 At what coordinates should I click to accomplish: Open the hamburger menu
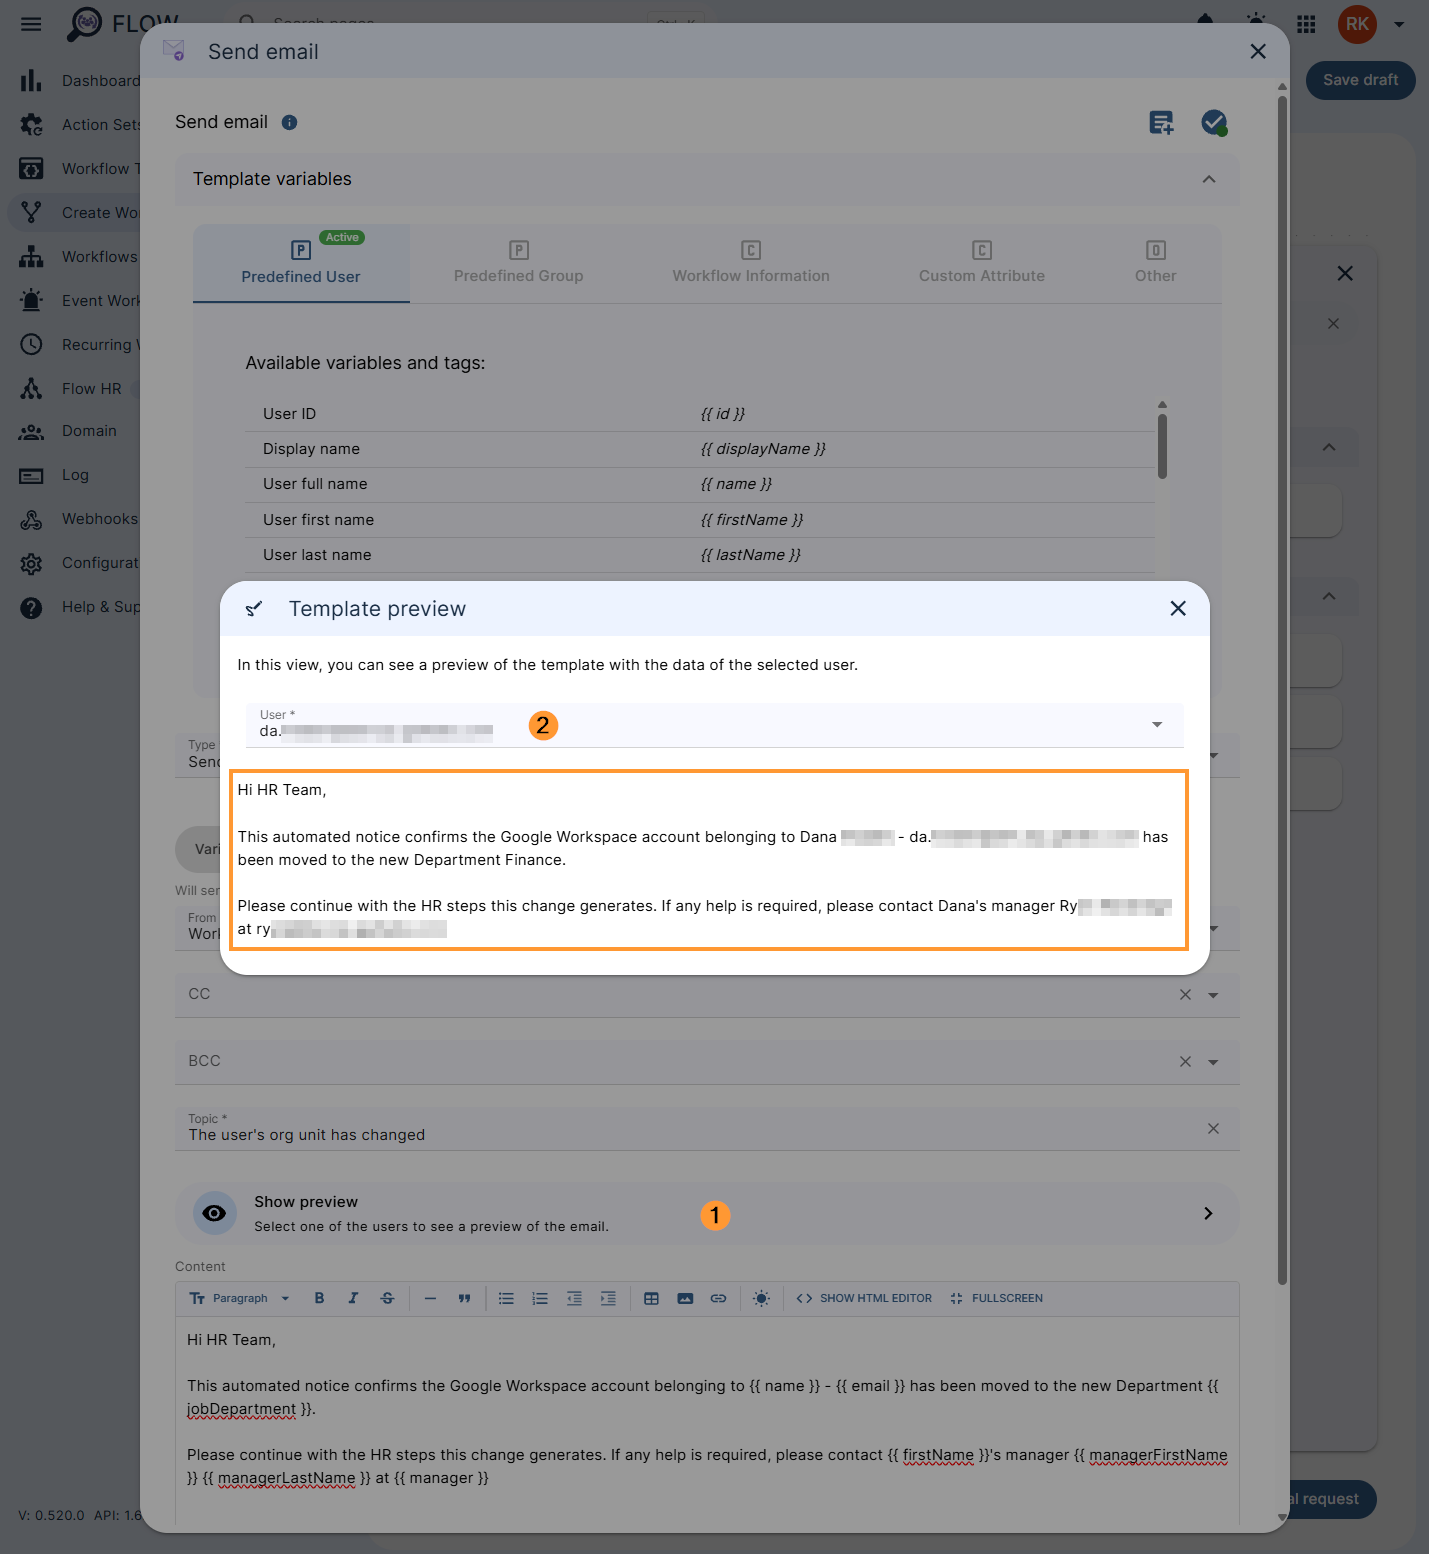[31, 24]
